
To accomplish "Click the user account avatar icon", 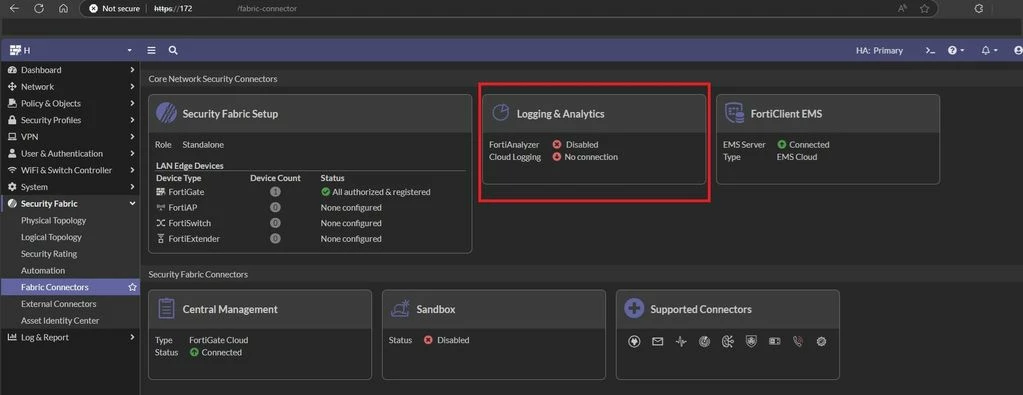I will pos(1018,50).
